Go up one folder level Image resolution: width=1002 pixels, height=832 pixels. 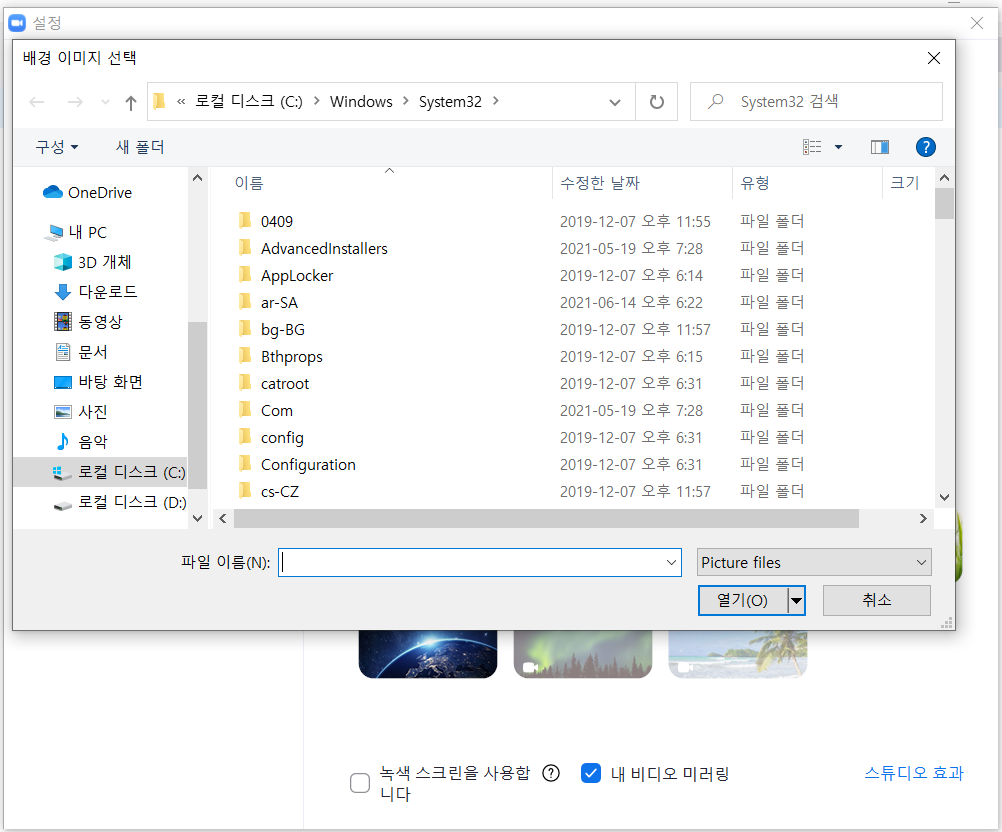131,102
